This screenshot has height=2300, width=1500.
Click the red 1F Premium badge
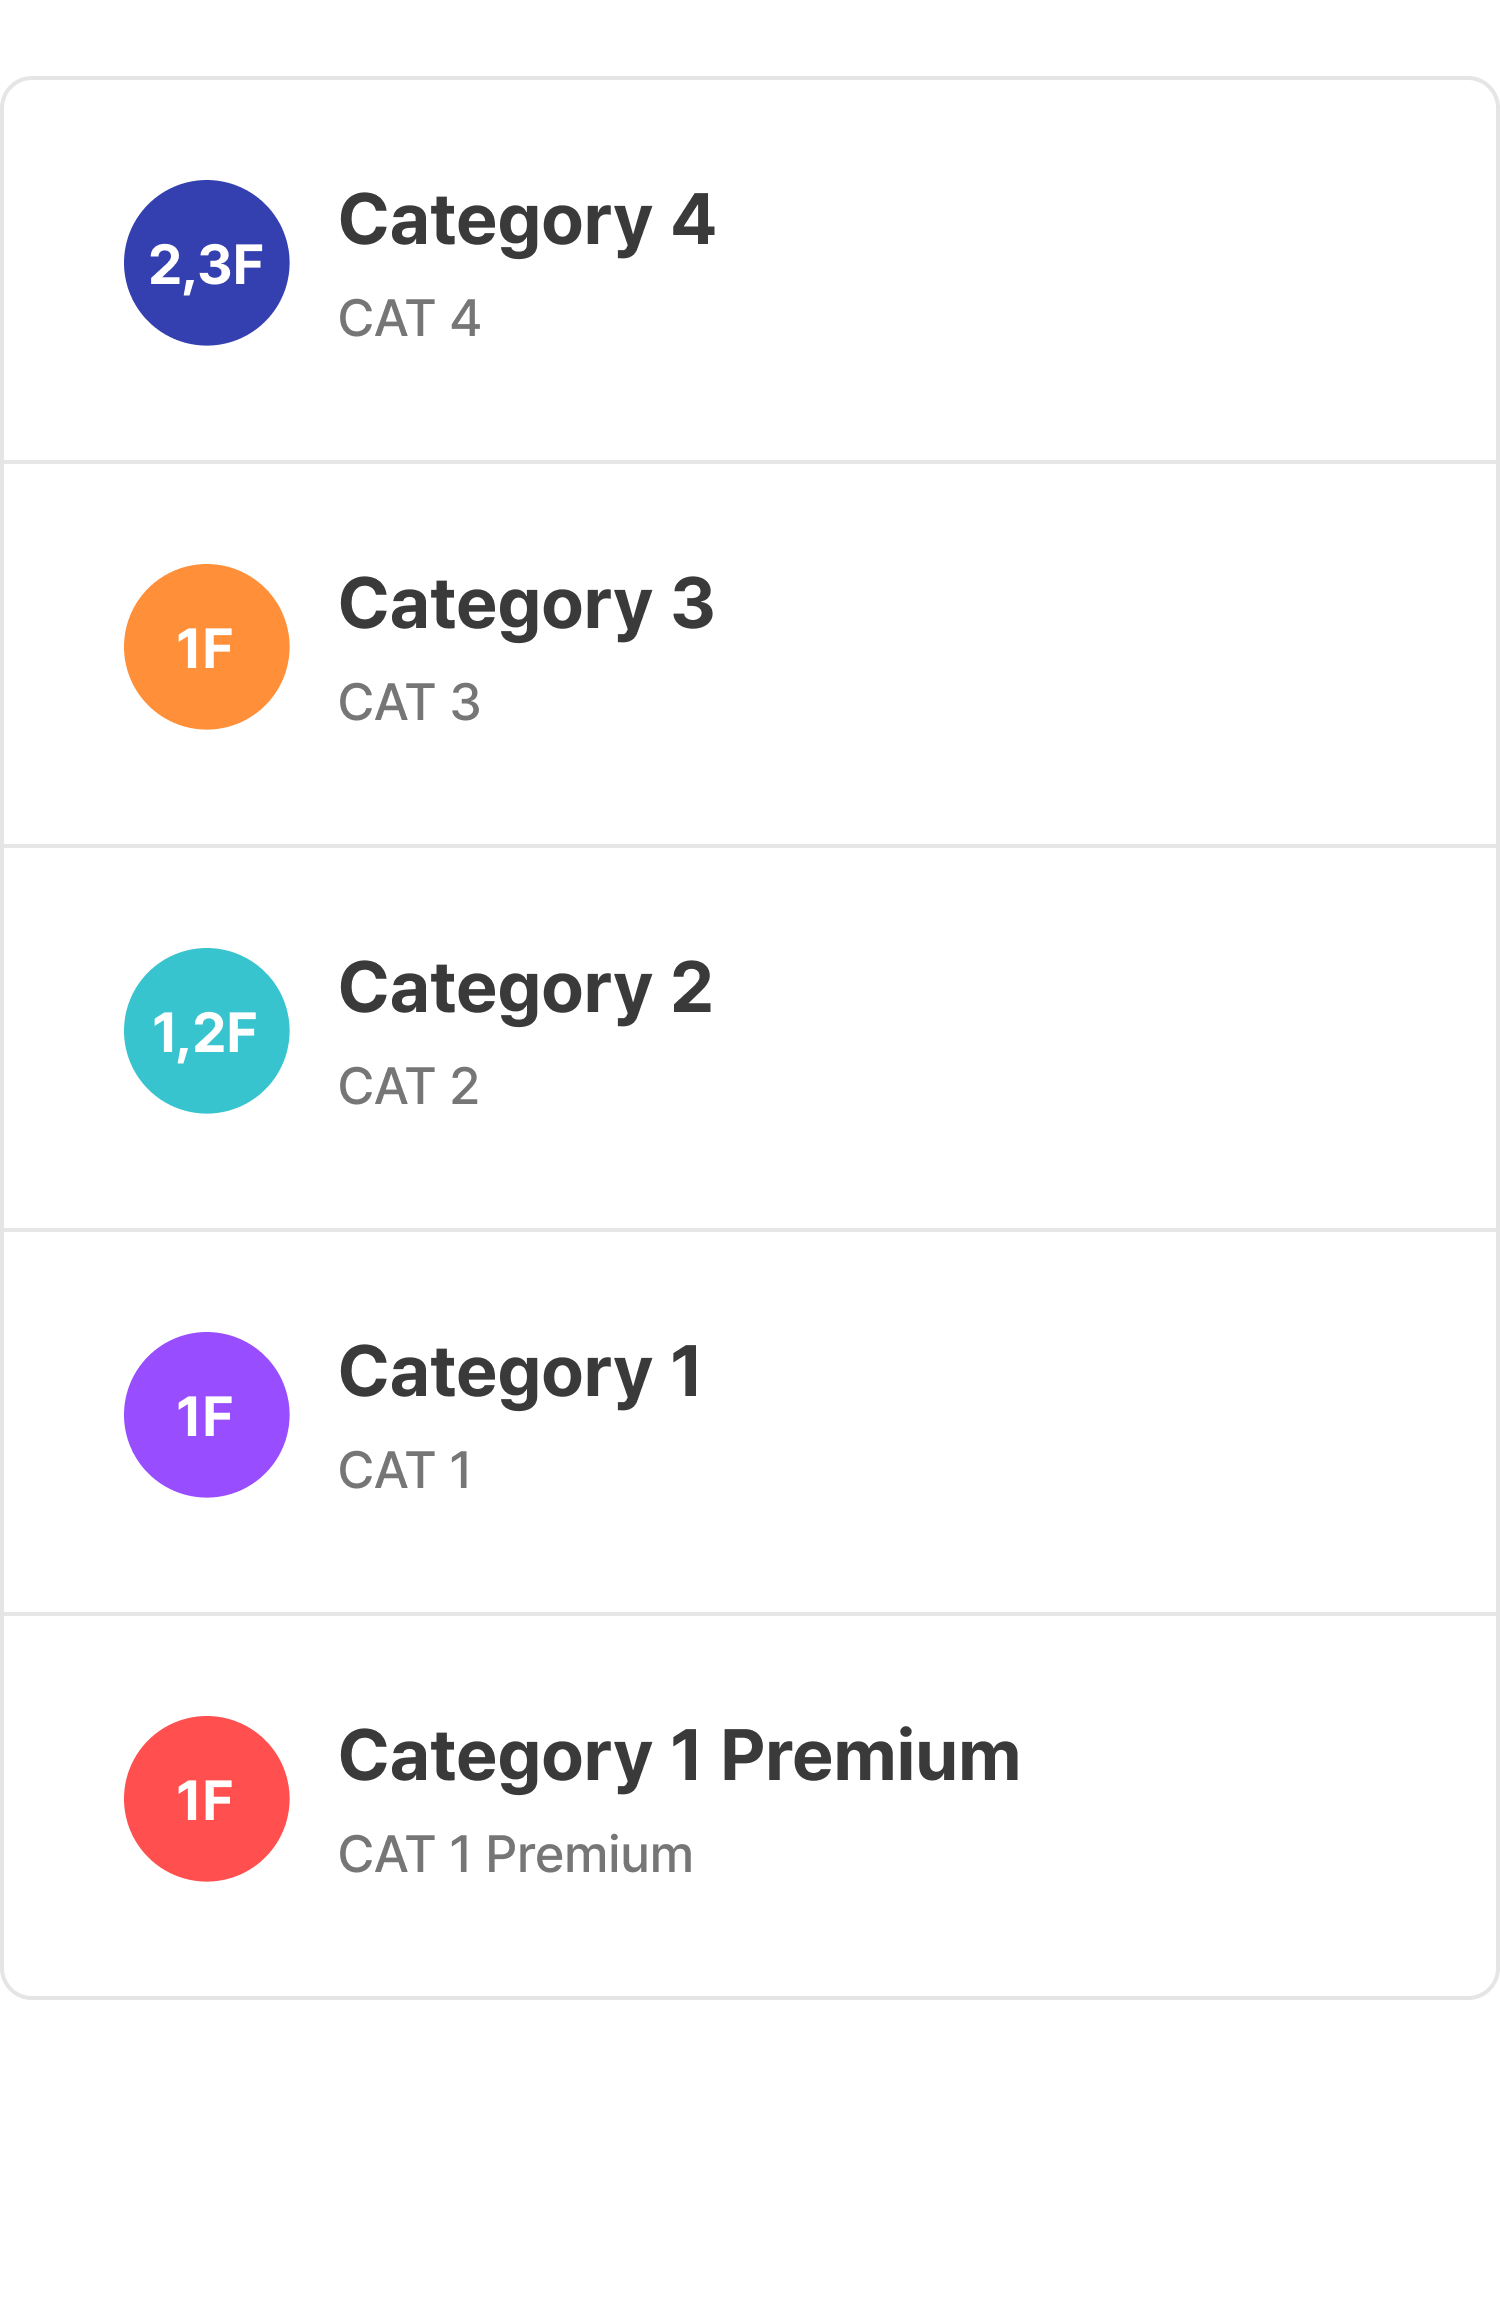coord(207,1799)
